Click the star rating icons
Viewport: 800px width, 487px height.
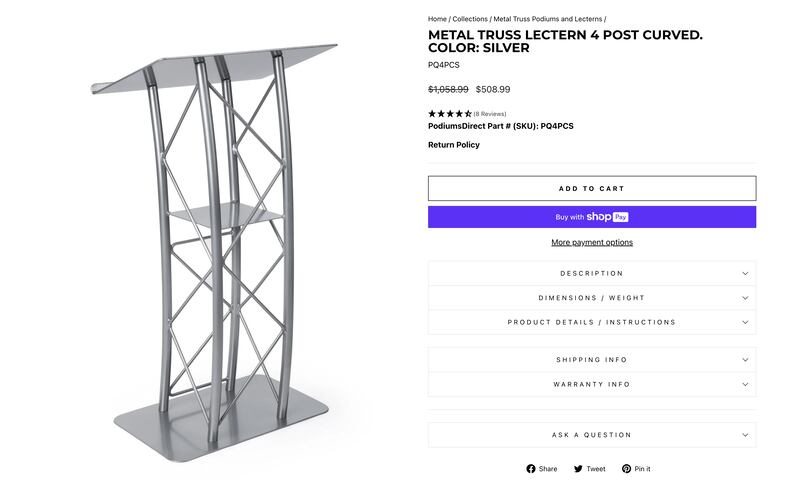pyautogui.click(x=450, y=114)
